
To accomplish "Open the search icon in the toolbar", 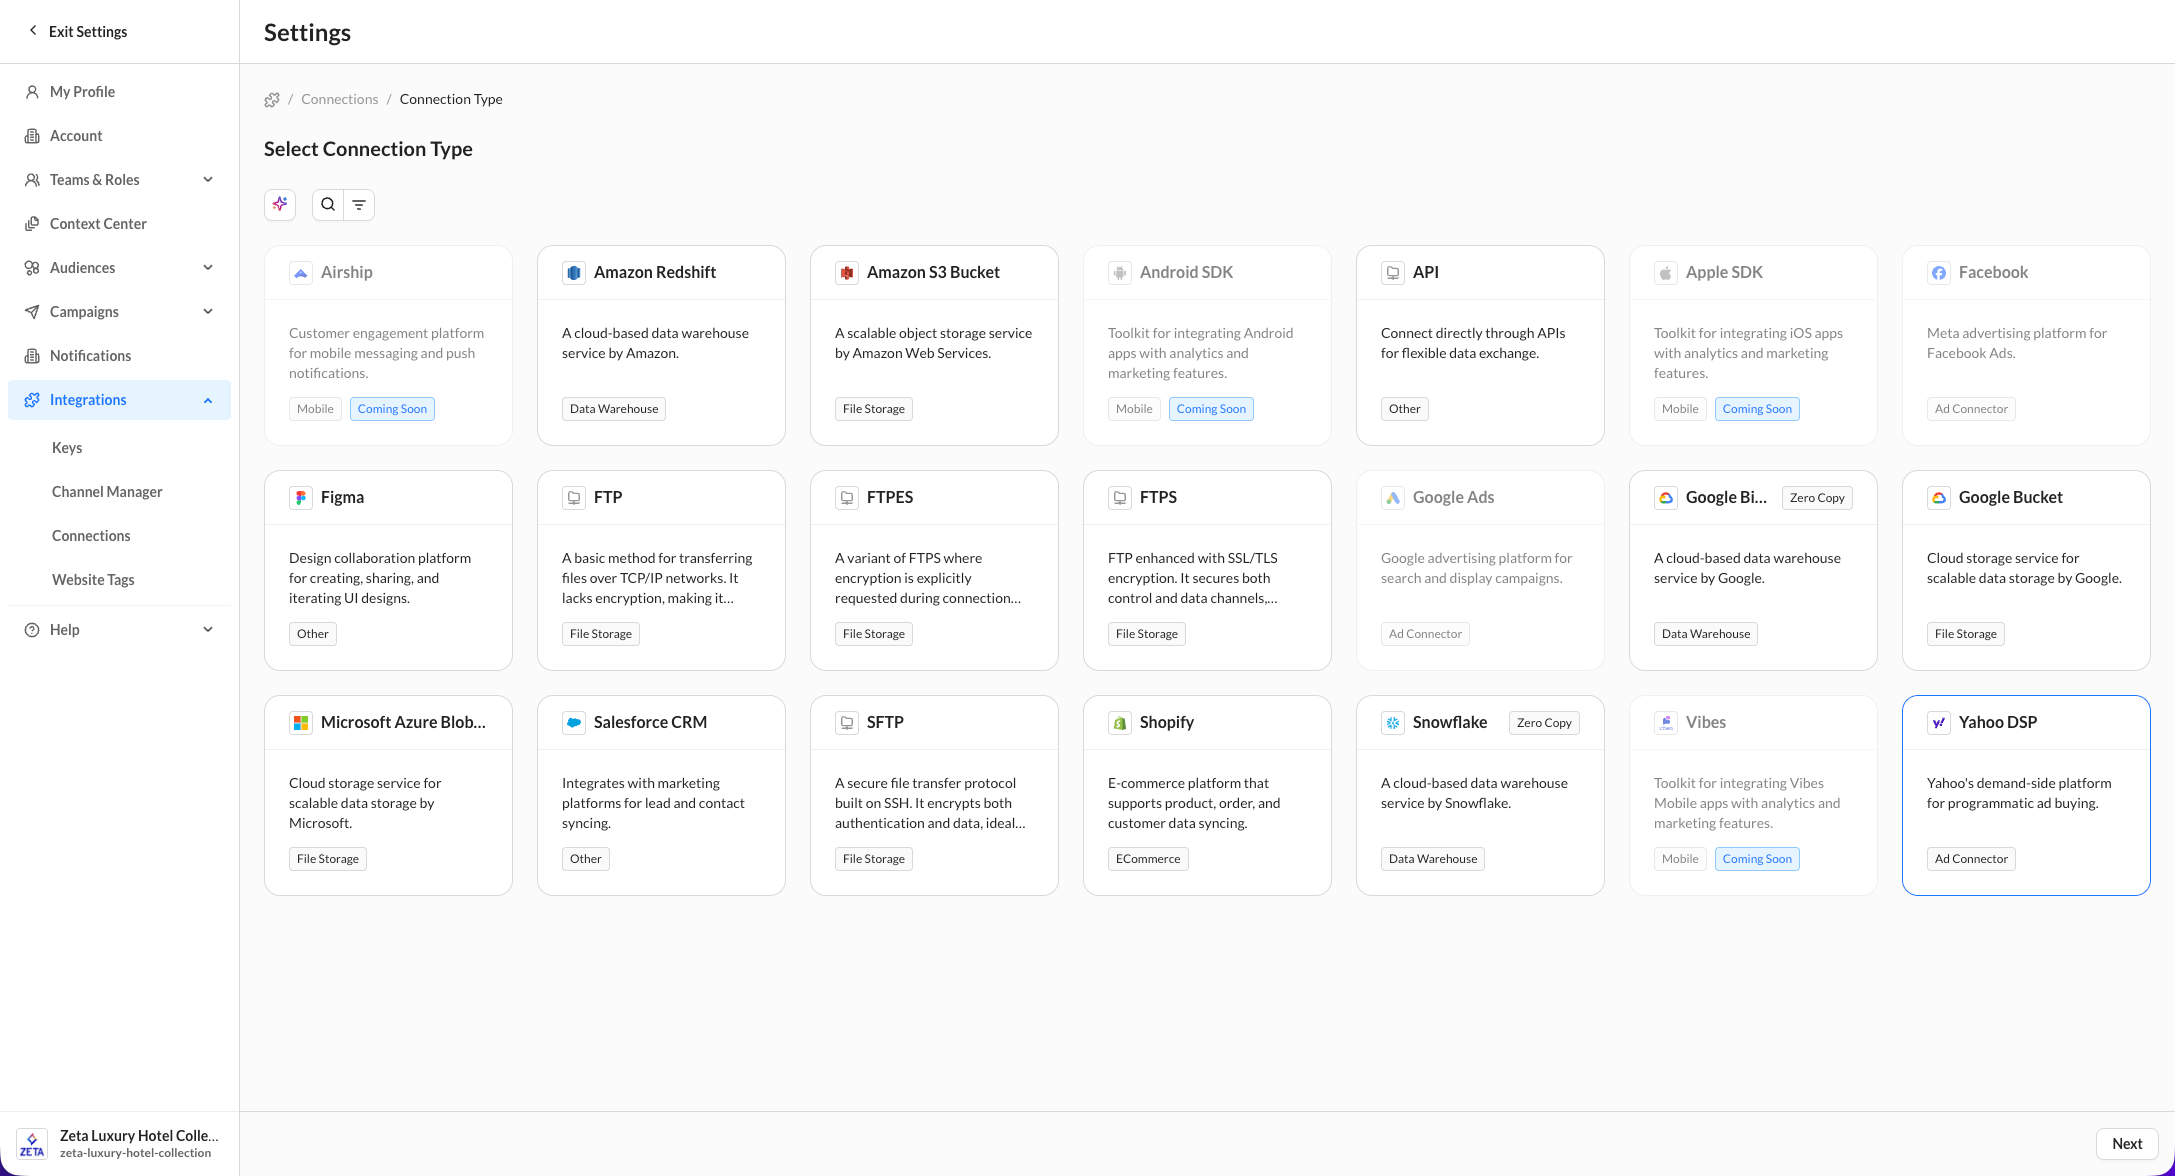I will [328, 204].
